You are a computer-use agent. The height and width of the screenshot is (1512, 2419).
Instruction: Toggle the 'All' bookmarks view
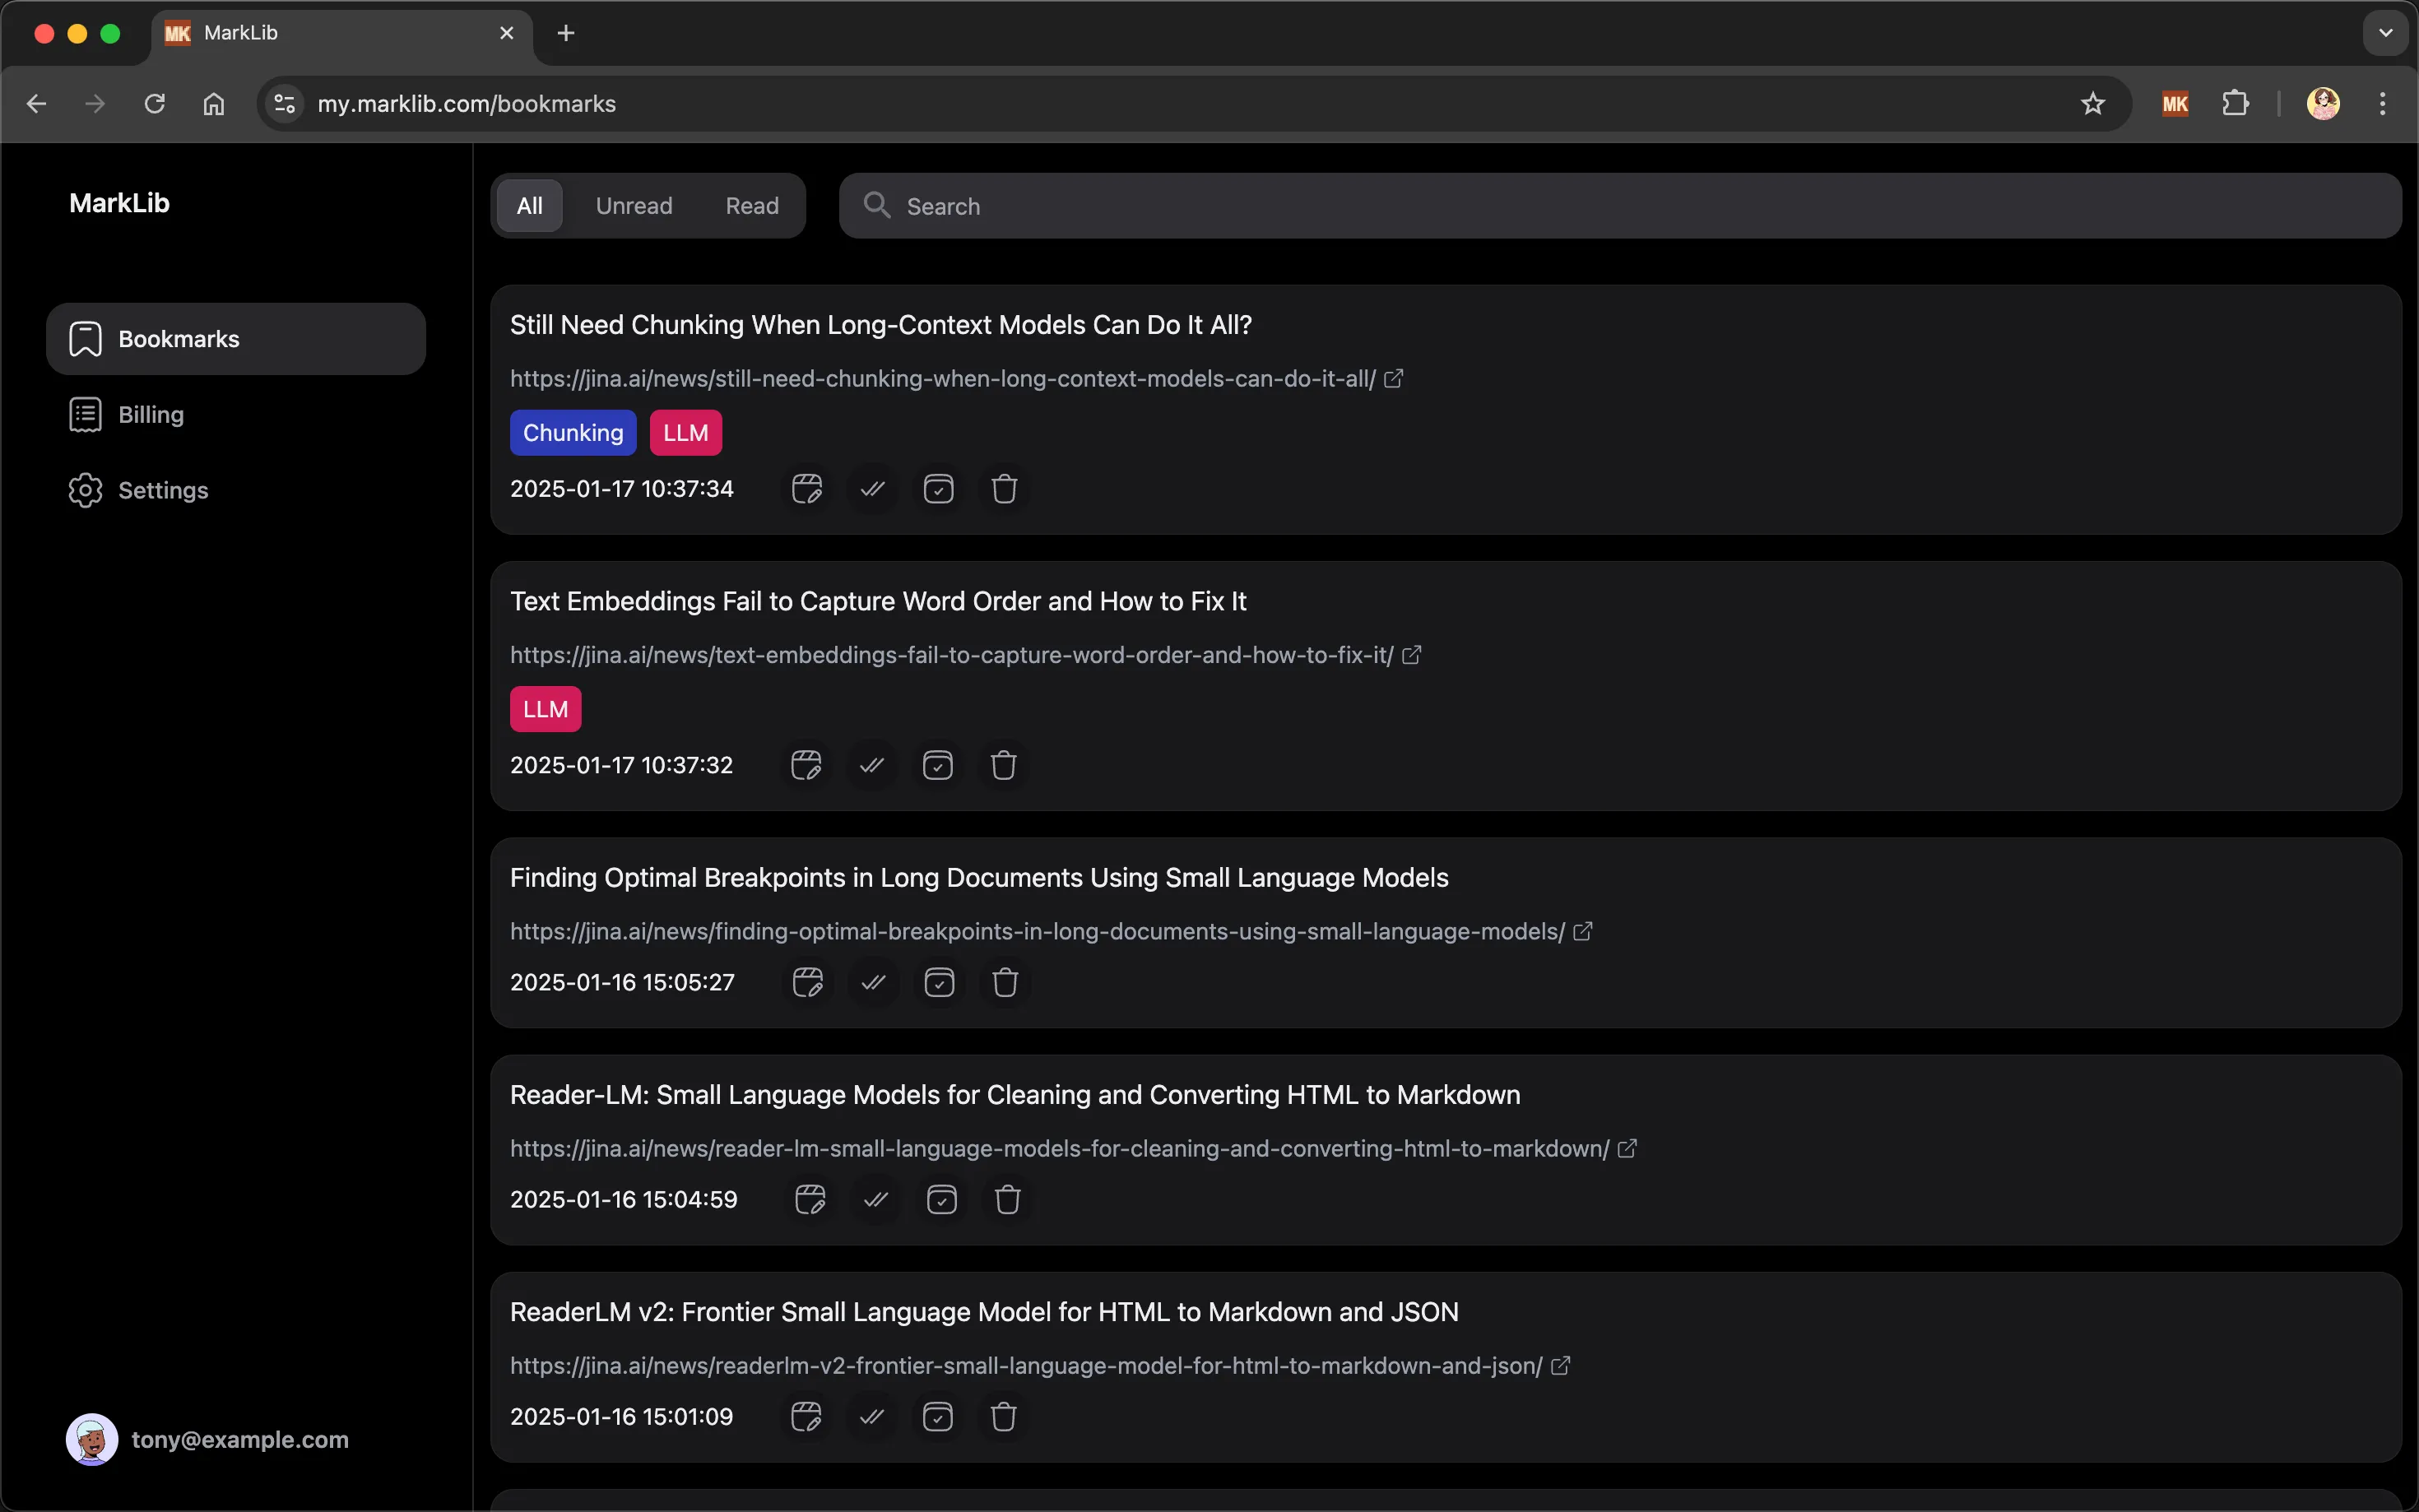(x=529, y=206)
